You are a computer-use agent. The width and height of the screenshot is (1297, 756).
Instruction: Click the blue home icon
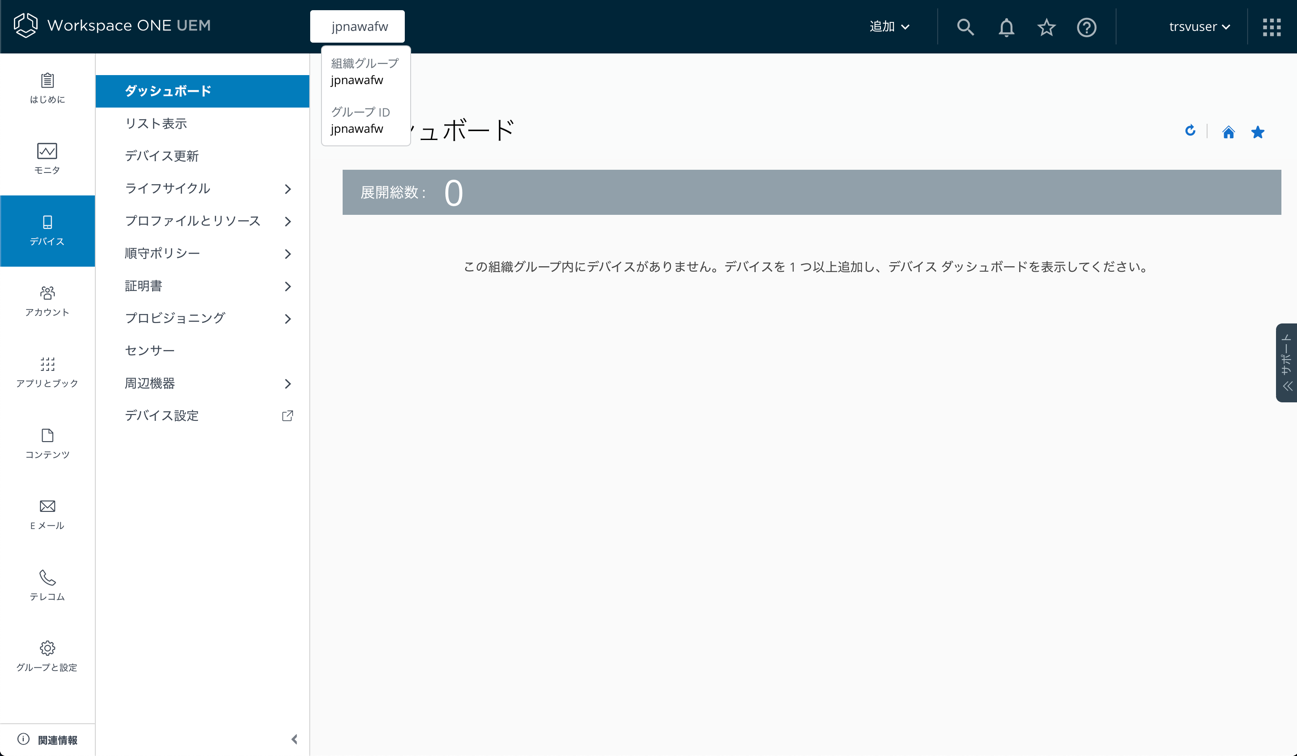click(x=1228, y=132)
